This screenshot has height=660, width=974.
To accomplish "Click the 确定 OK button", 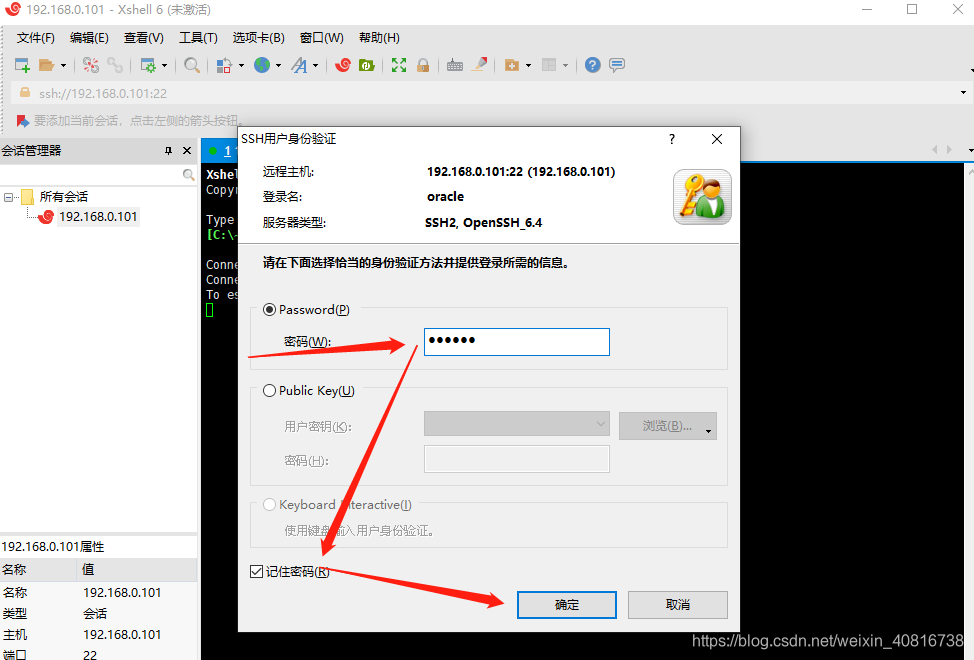I will pyautogui.click(x=567, y=605).
